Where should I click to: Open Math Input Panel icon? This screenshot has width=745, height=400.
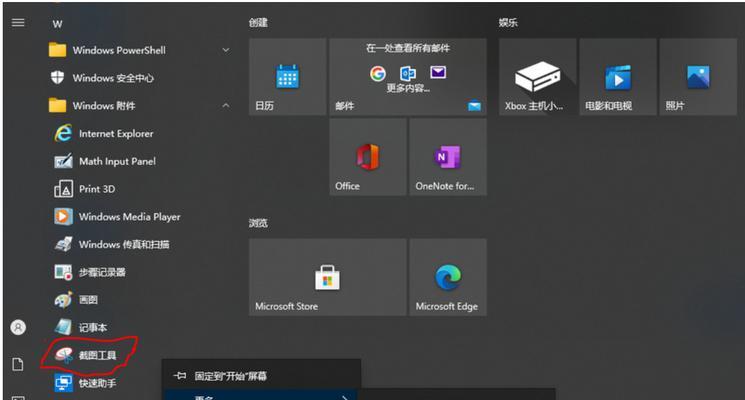pyautogui.click(x=63, y=161)
